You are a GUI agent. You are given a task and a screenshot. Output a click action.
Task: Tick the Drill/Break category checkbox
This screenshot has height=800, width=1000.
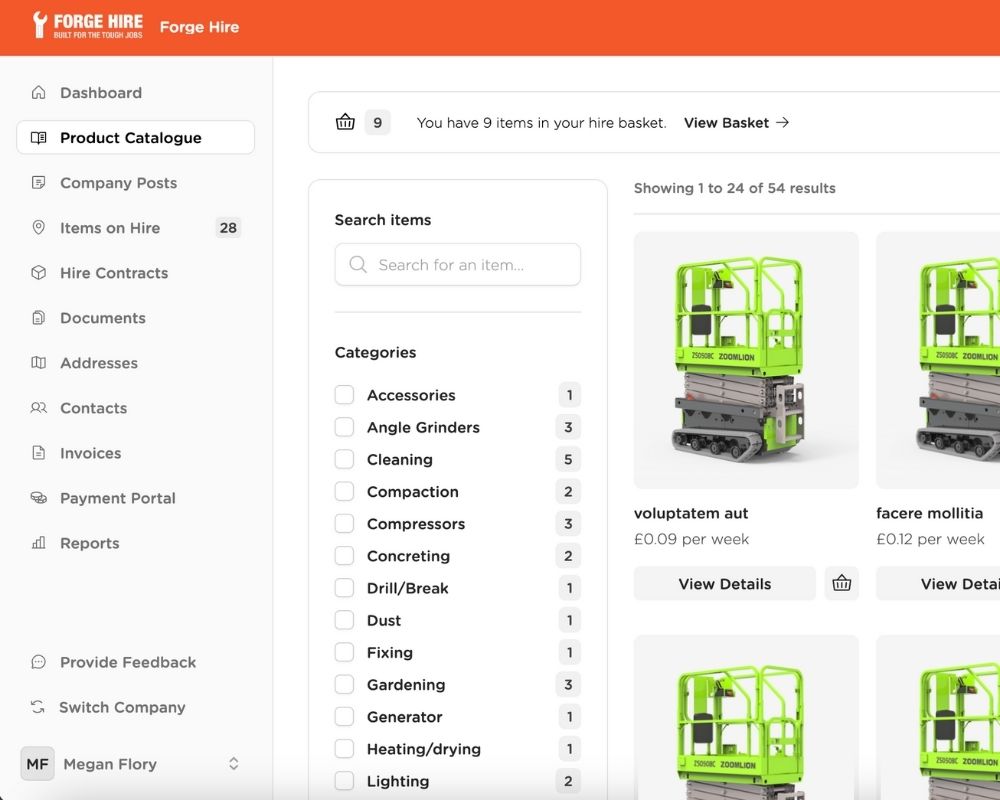pos(344,588)
